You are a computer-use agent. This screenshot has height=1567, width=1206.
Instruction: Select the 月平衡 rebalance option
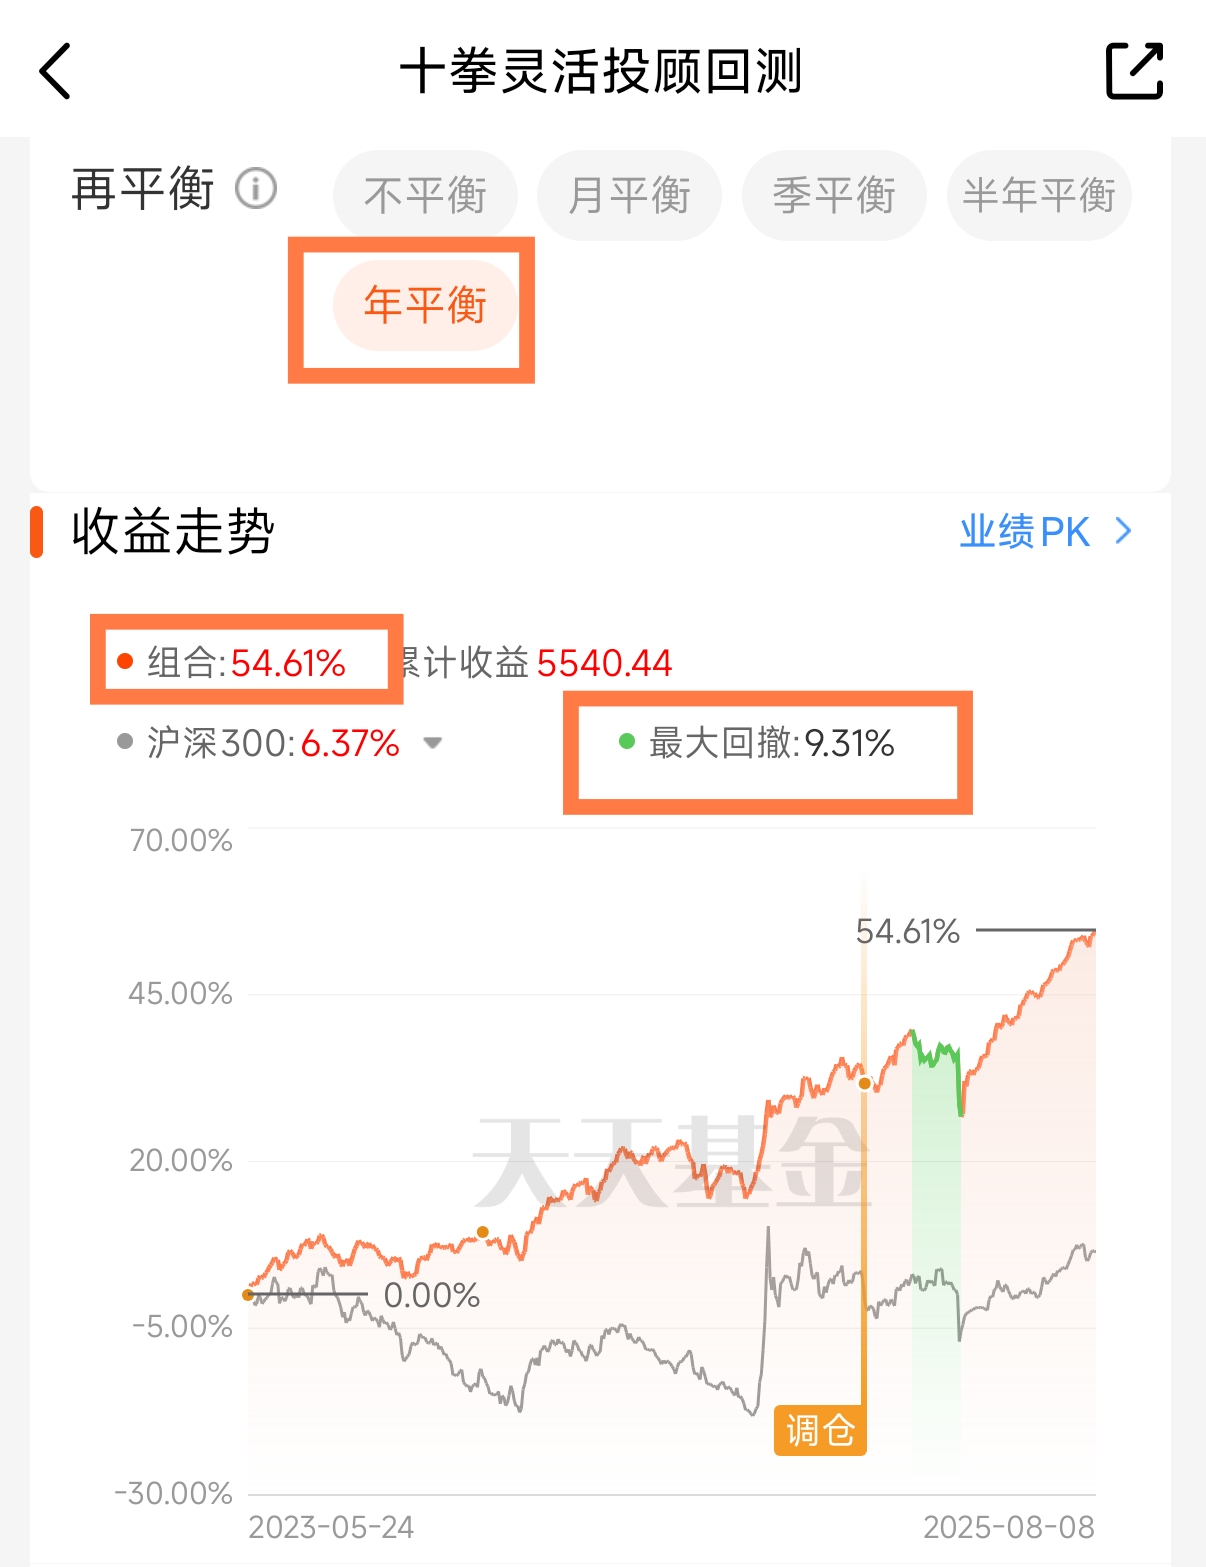coord(629,195)
